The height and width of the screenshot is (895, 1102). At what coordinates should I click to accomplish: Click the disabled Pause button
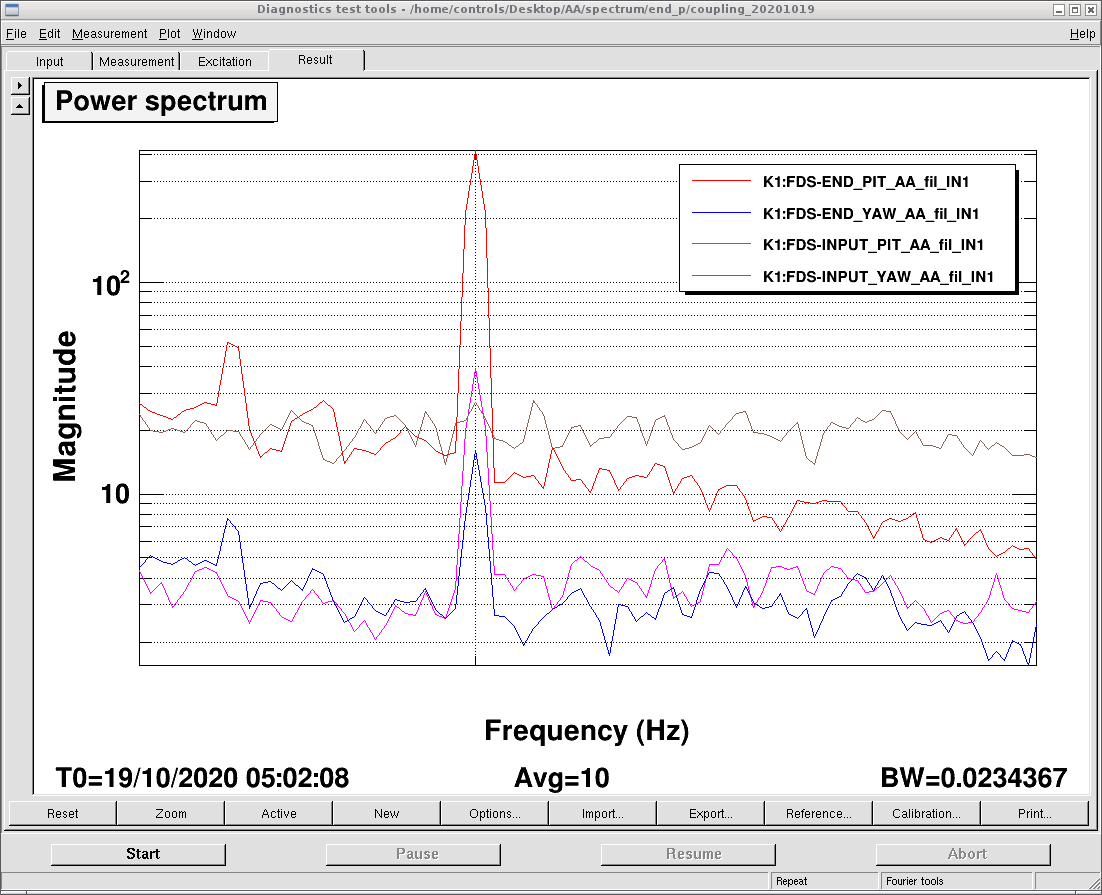tap(413, 854)
